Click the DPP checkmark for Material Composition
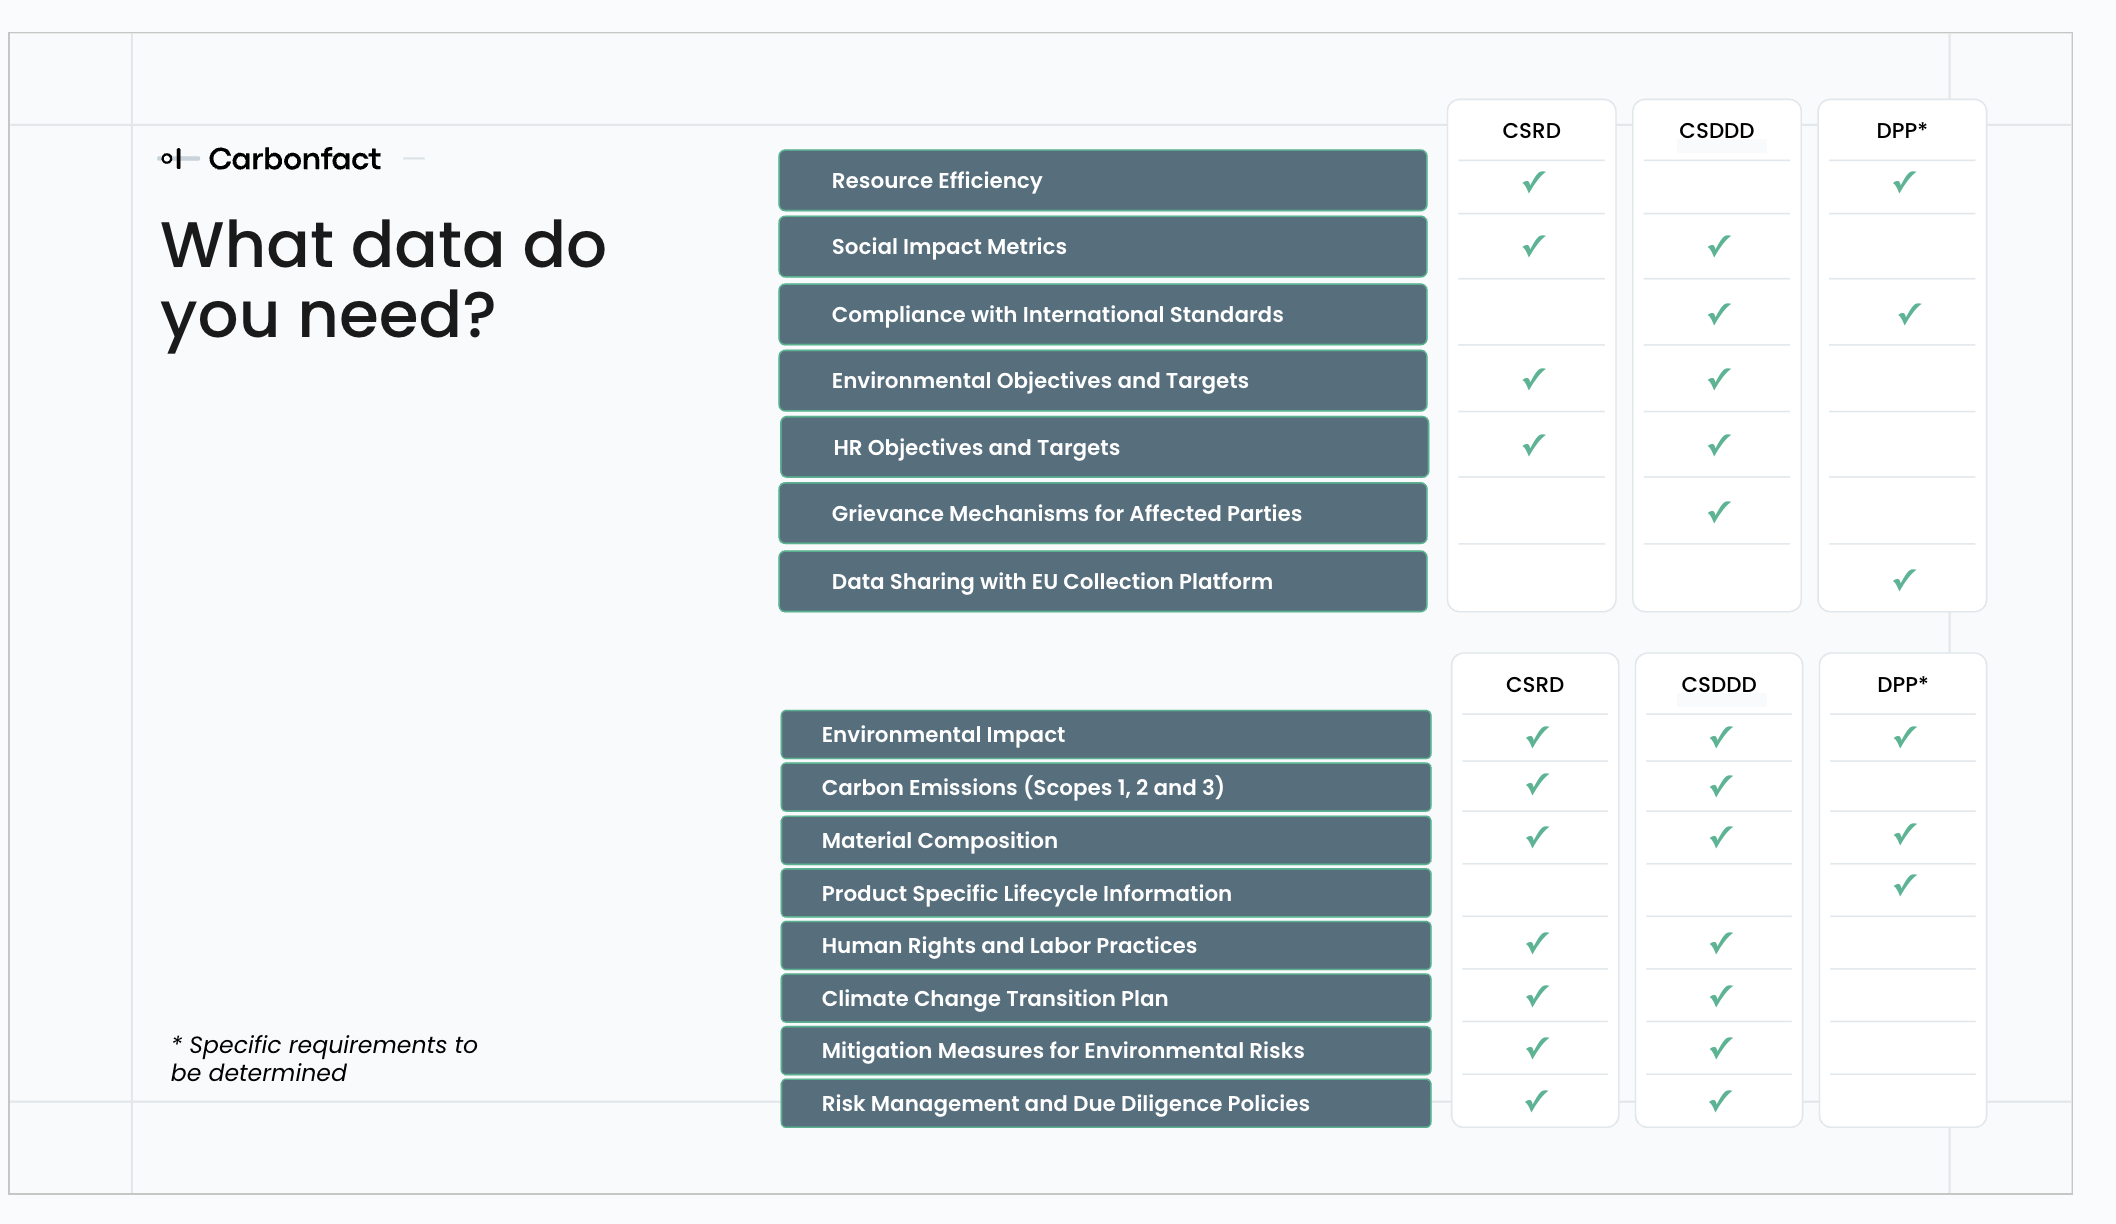The height and width of the screenshot is (1224, 2116). [1904, 834]
